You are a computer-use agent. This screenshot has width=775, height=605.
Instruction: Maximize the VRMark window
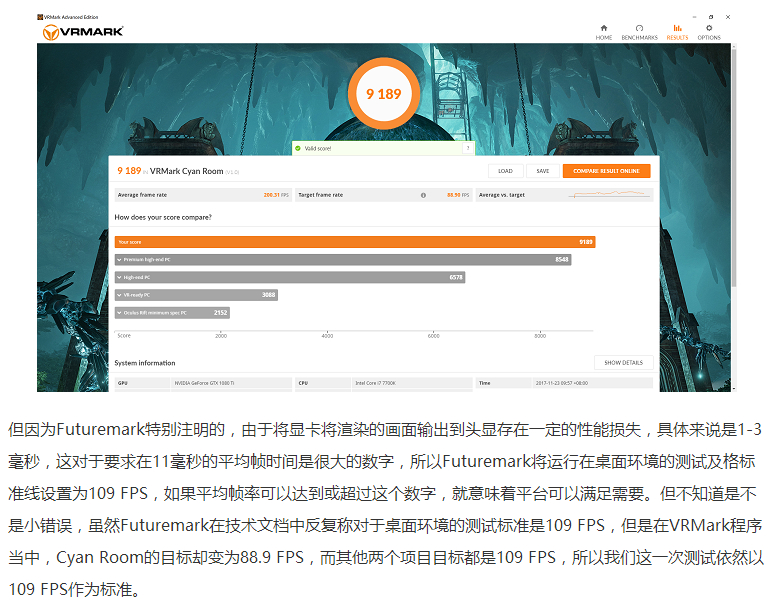711,17
